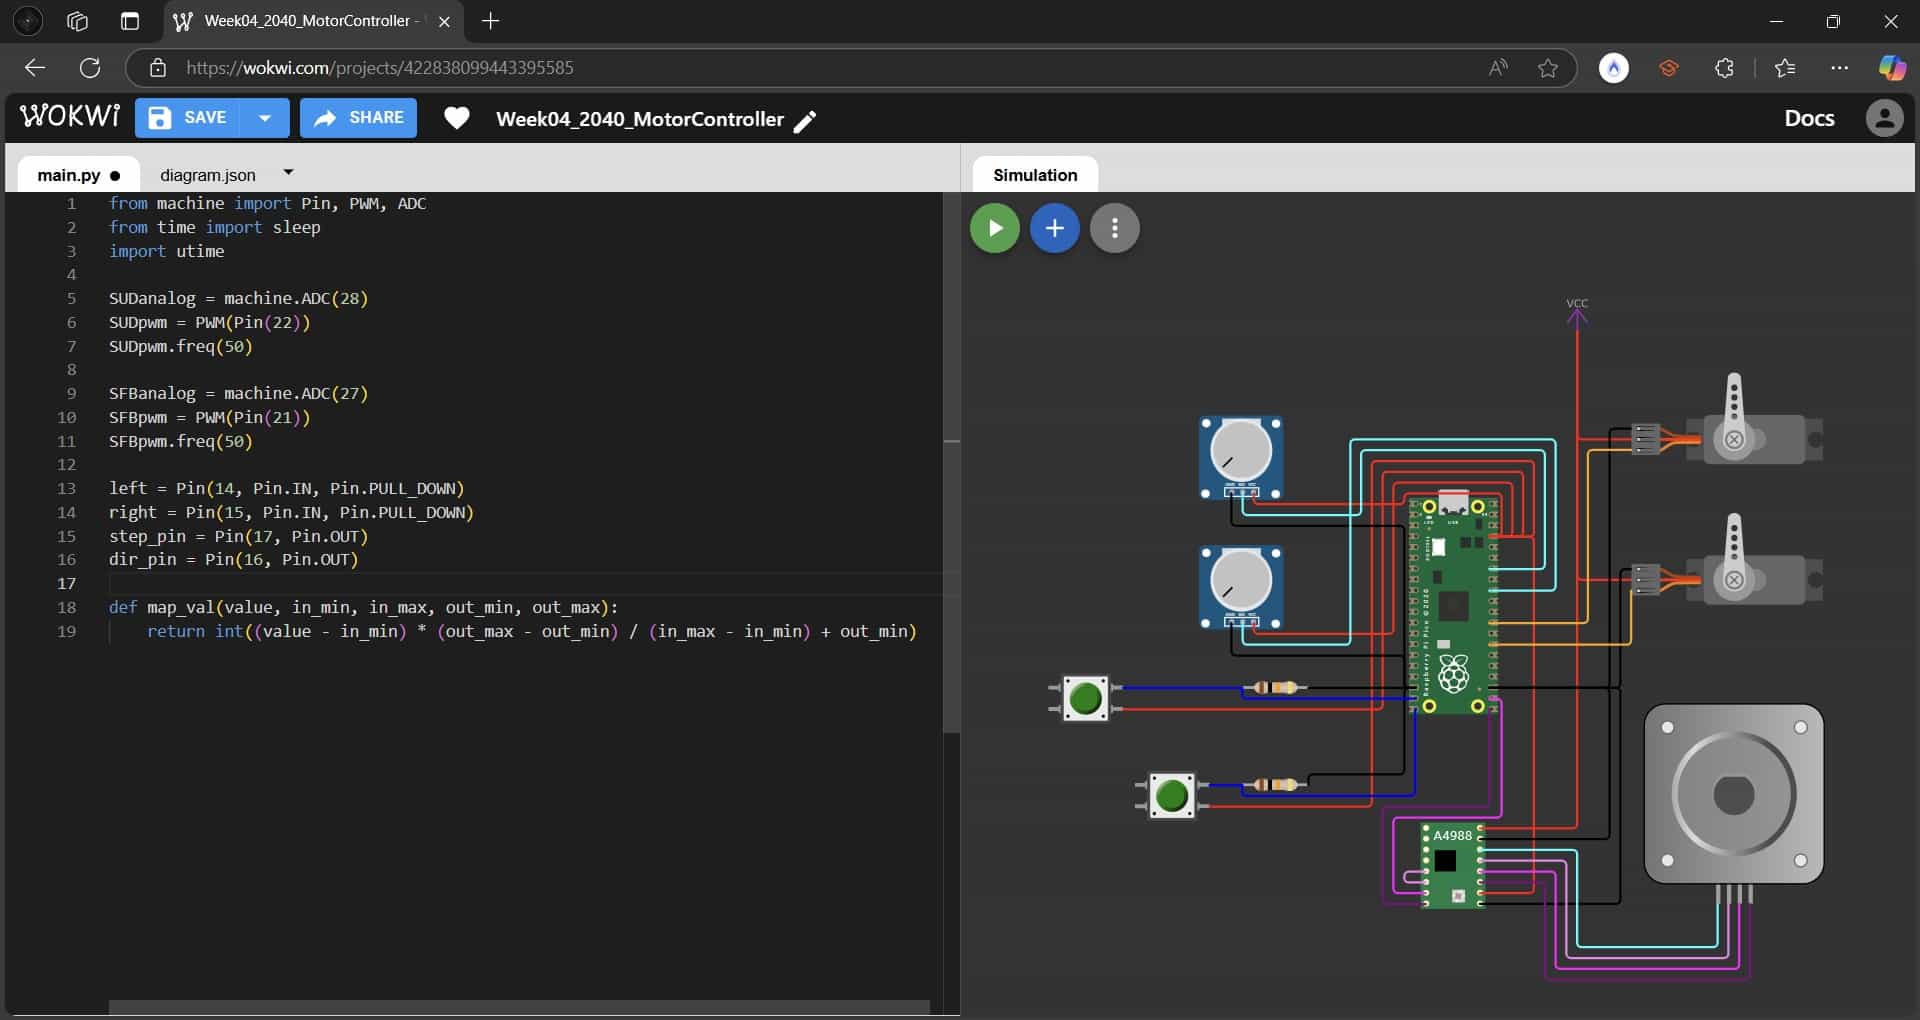
Task: Open the Docs link
Action: coord(1809,118)
